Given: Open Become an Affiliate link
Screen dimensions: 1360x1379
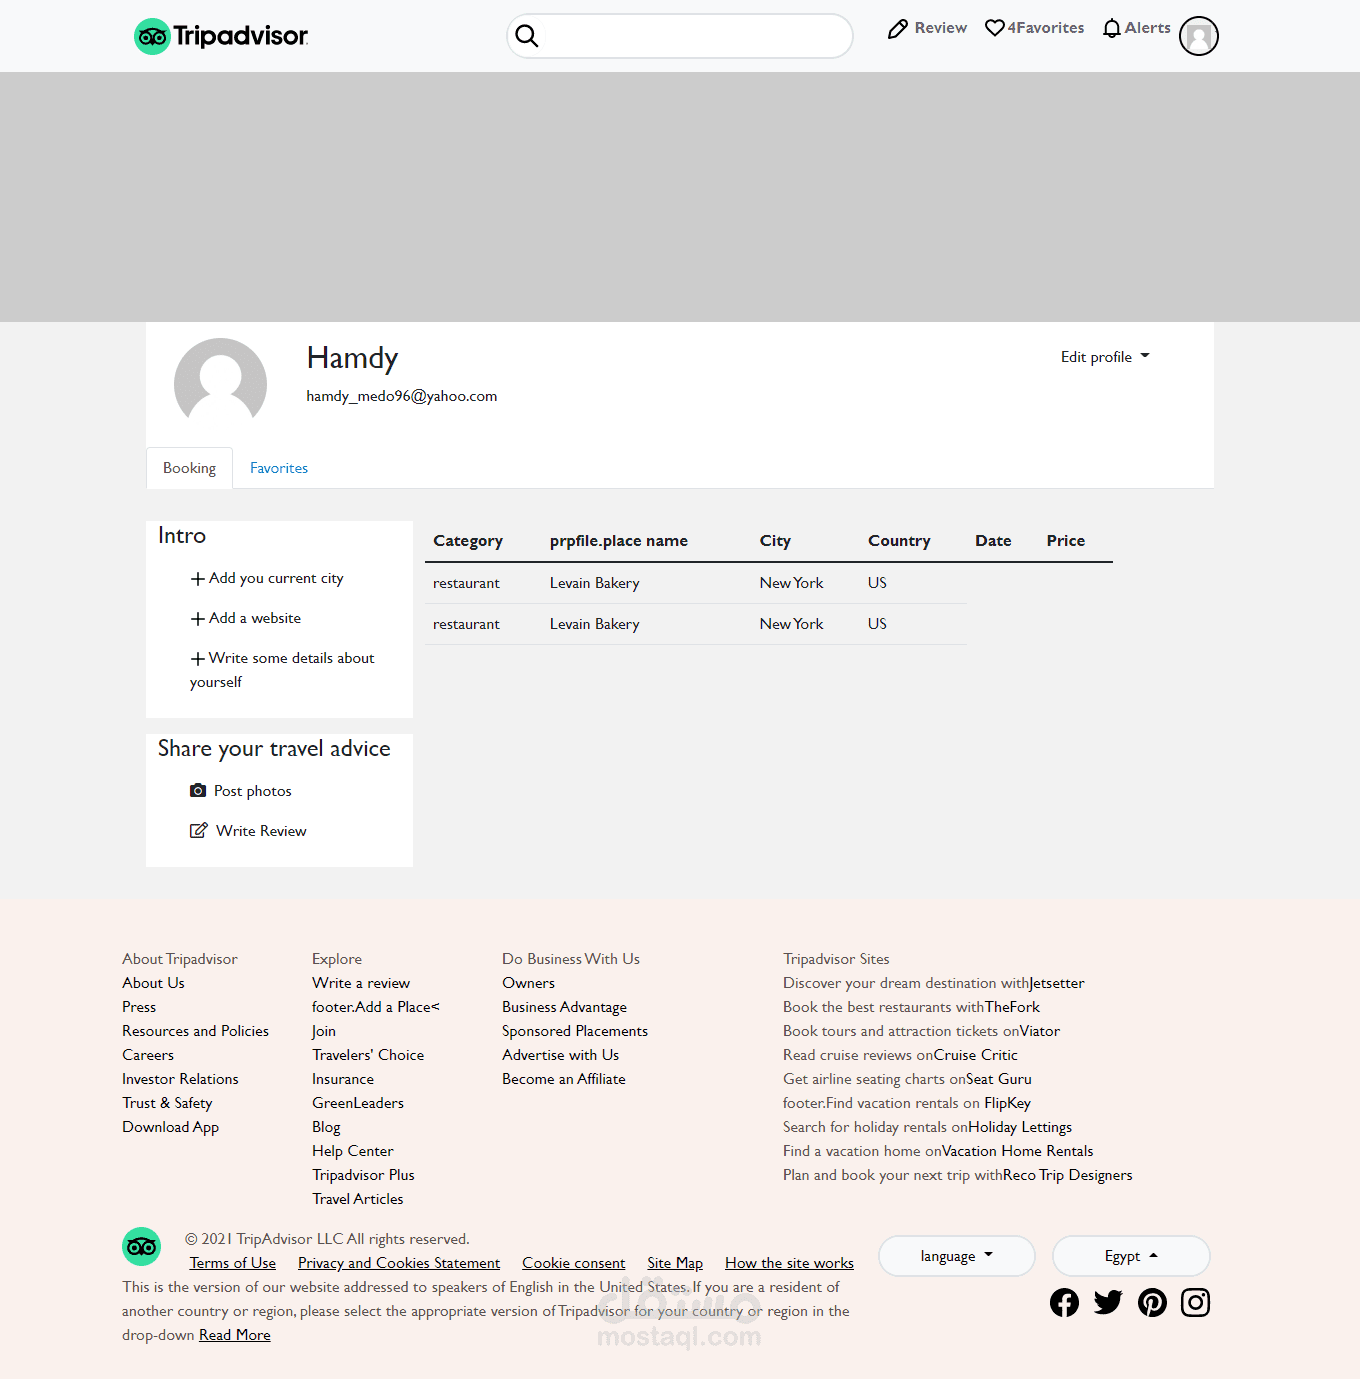Looking at the screenshot, I should pyautogui.click(x=564, y=1079).
